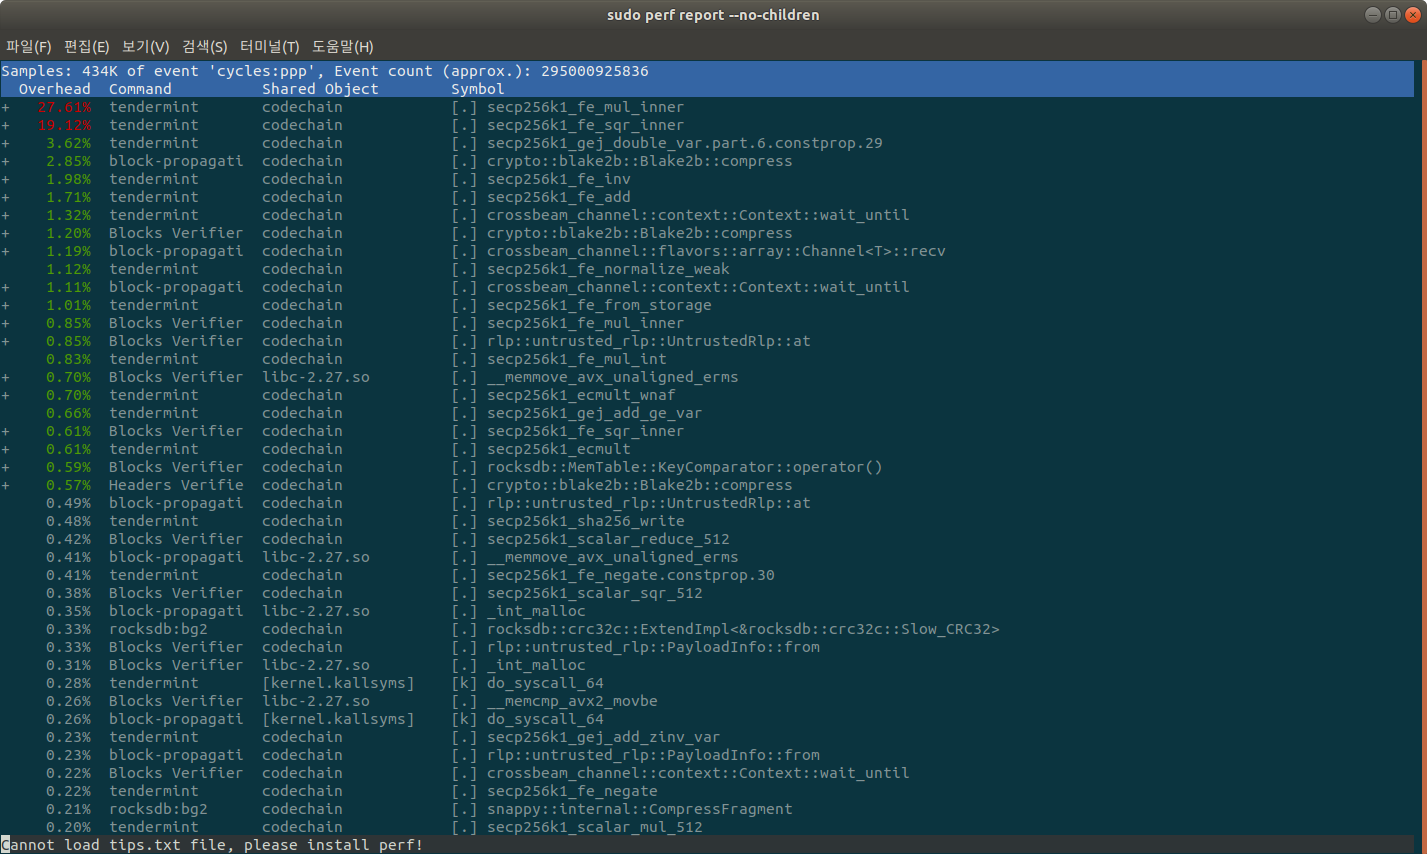
Task: Expand the 19.12% secp256k1_fe_sqr_inner entry
Action: (x=6, y=125)
